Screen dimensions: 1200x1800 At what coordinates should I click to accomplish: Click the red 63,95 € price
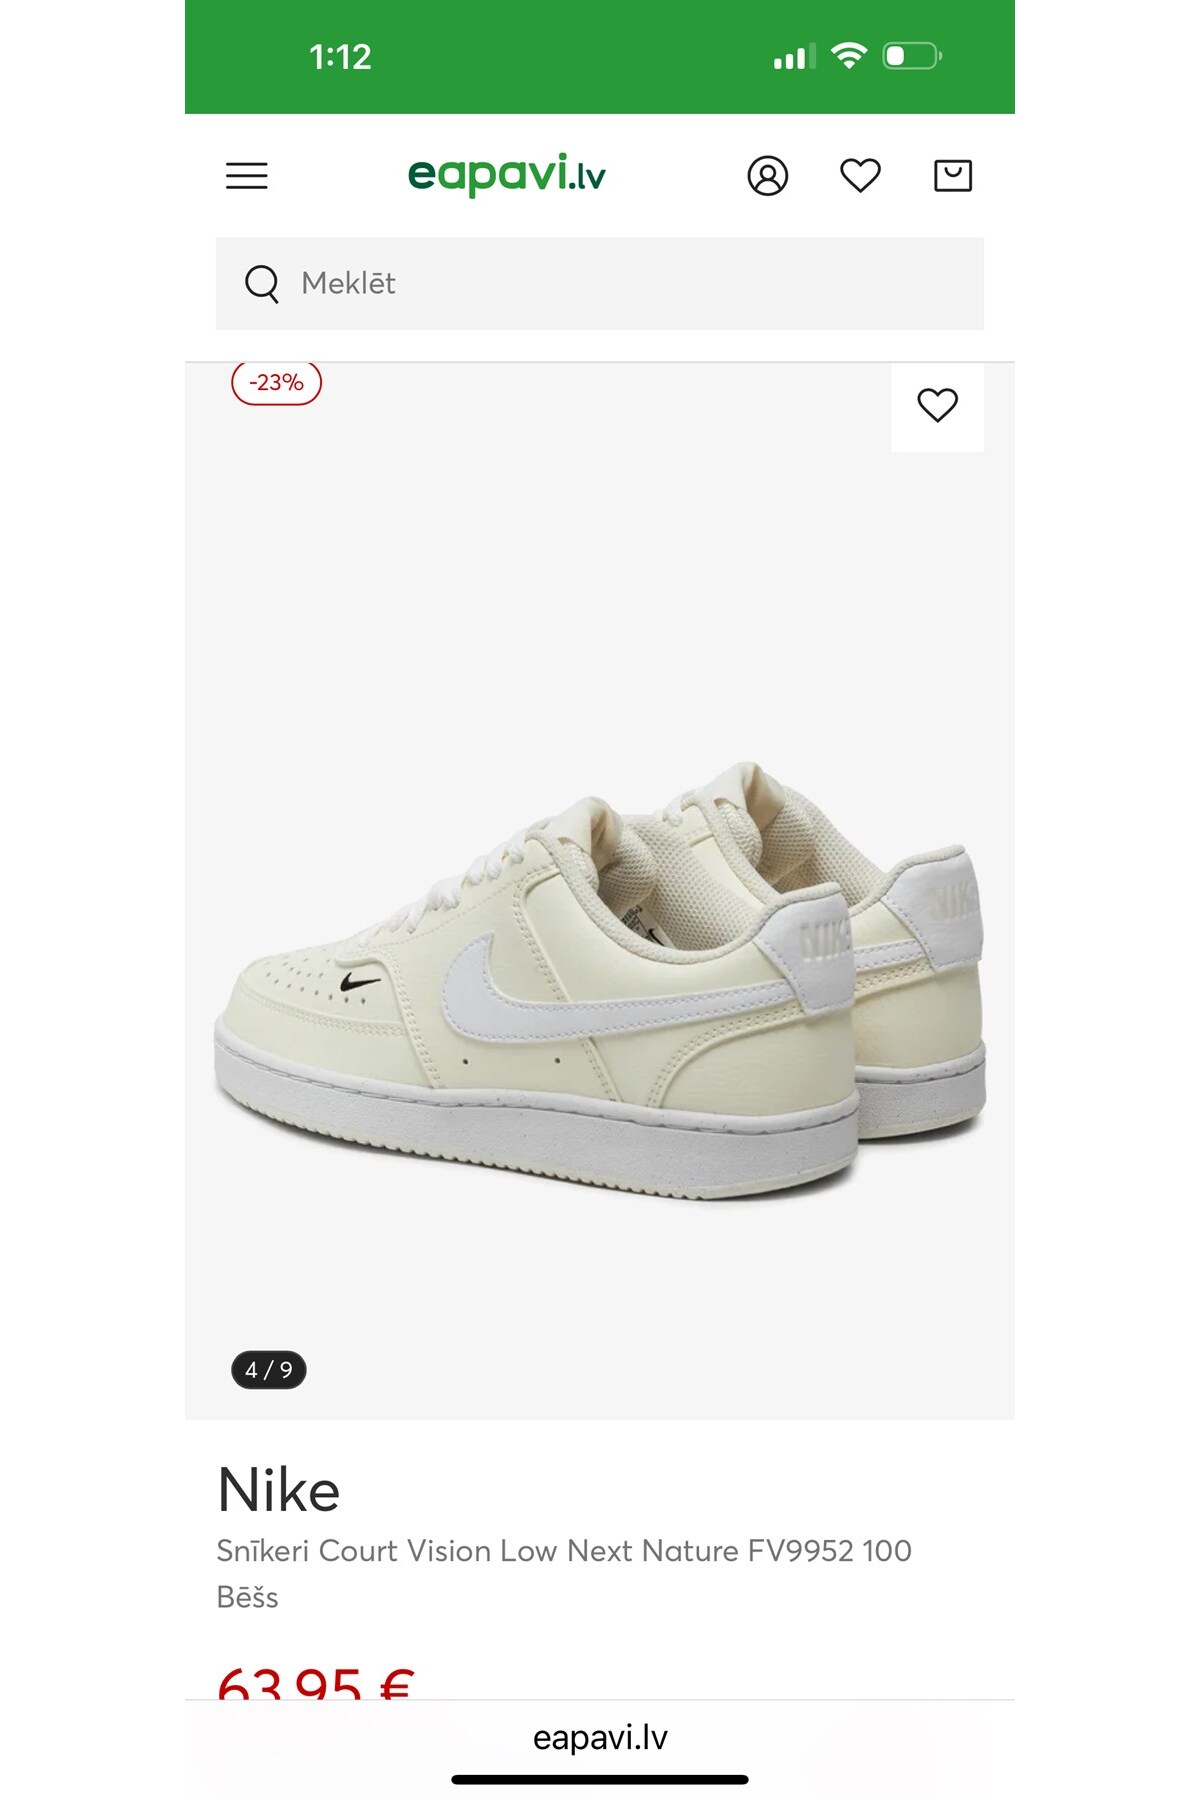pos(315,1683)
